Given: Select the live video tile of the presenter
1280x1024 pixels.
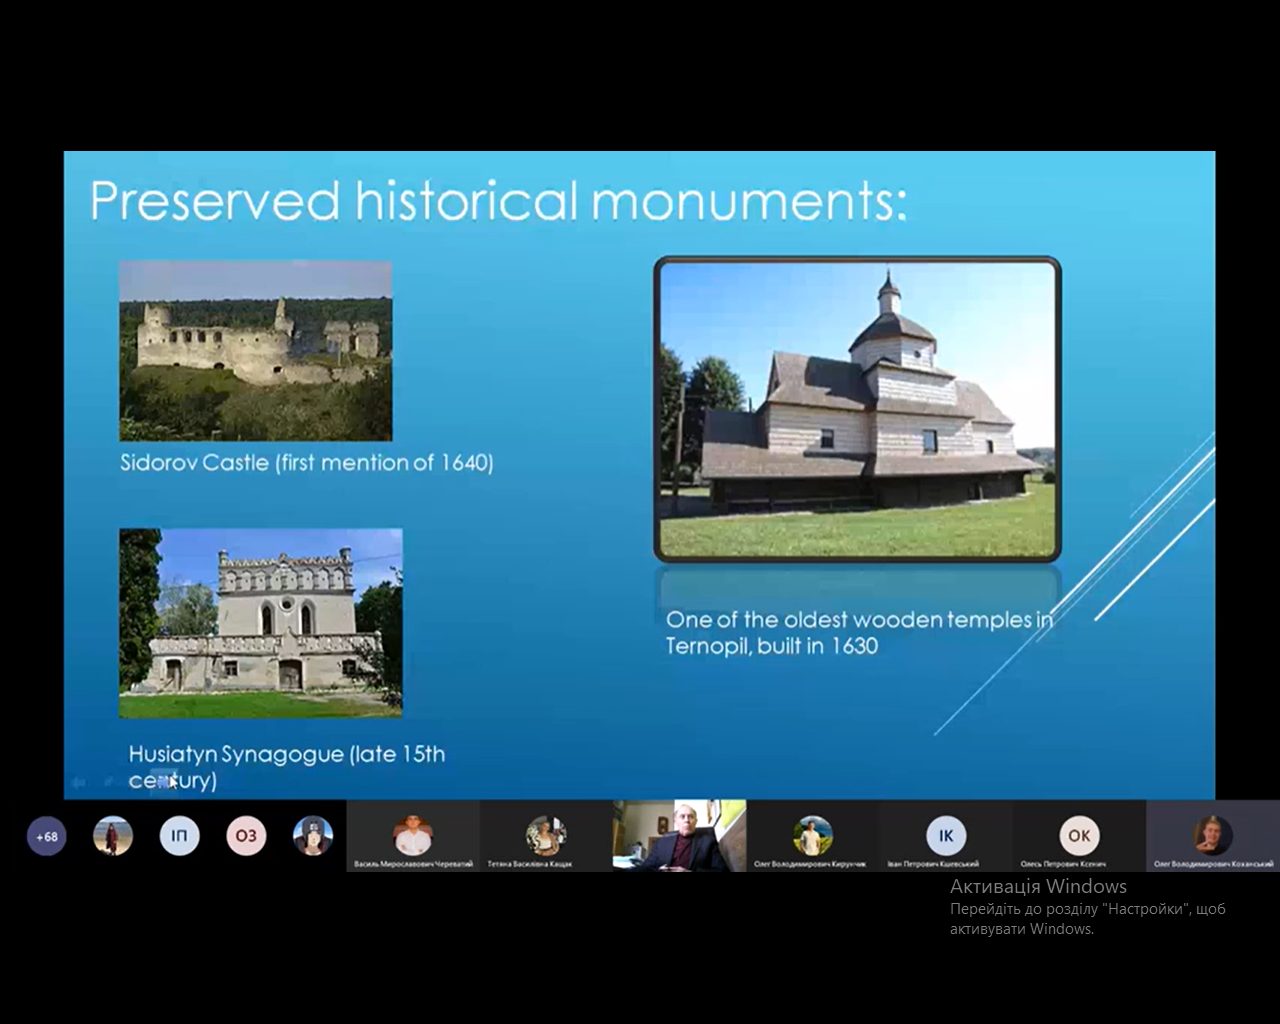Looking at the screenshot, I should coord(679,835).
